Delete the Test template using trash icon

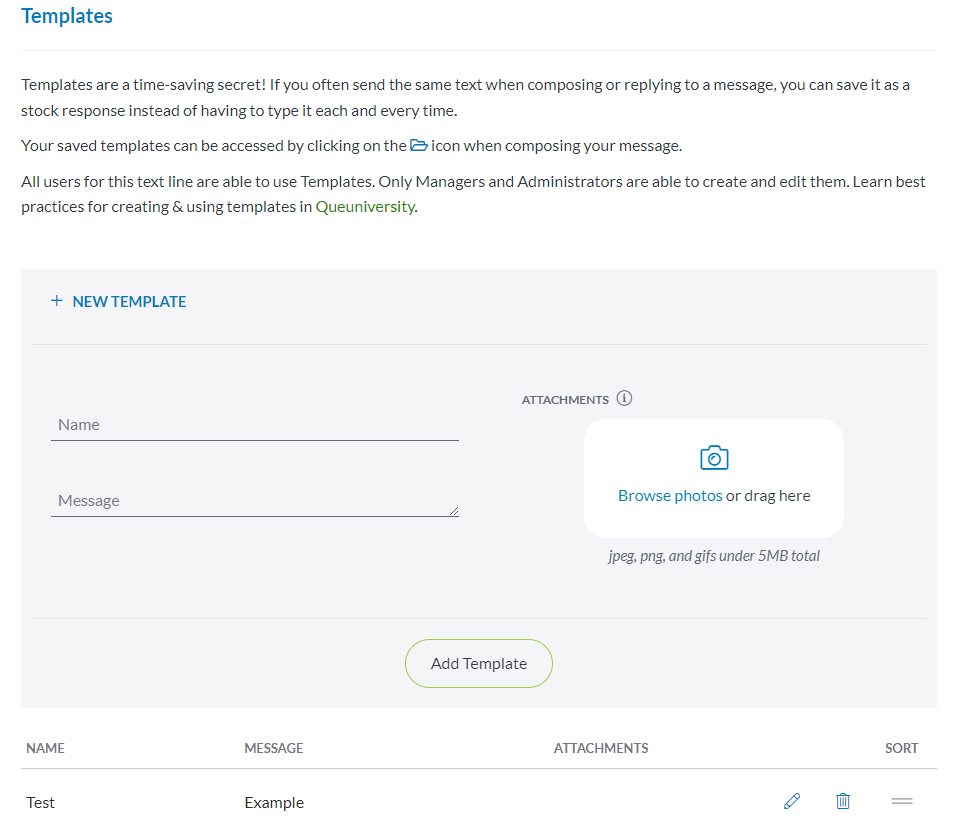[843, 801]
